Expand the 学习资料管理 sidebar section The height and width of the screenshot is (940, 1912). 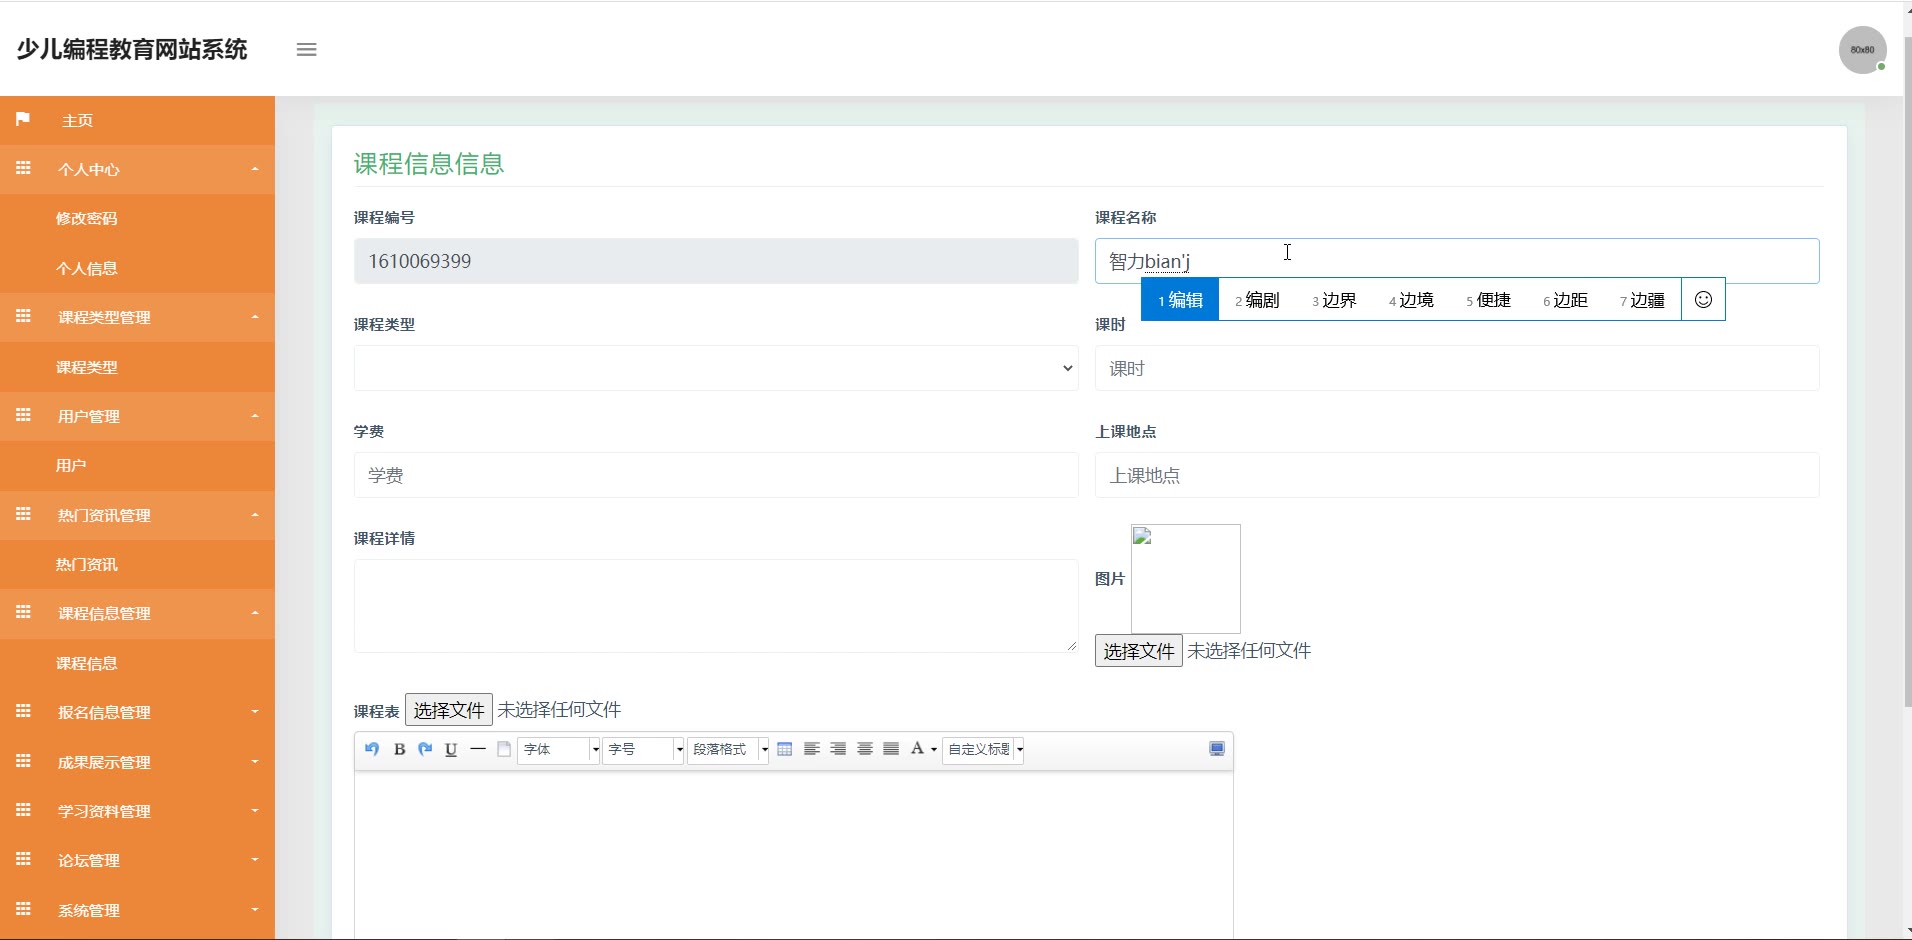coord(137,811)
